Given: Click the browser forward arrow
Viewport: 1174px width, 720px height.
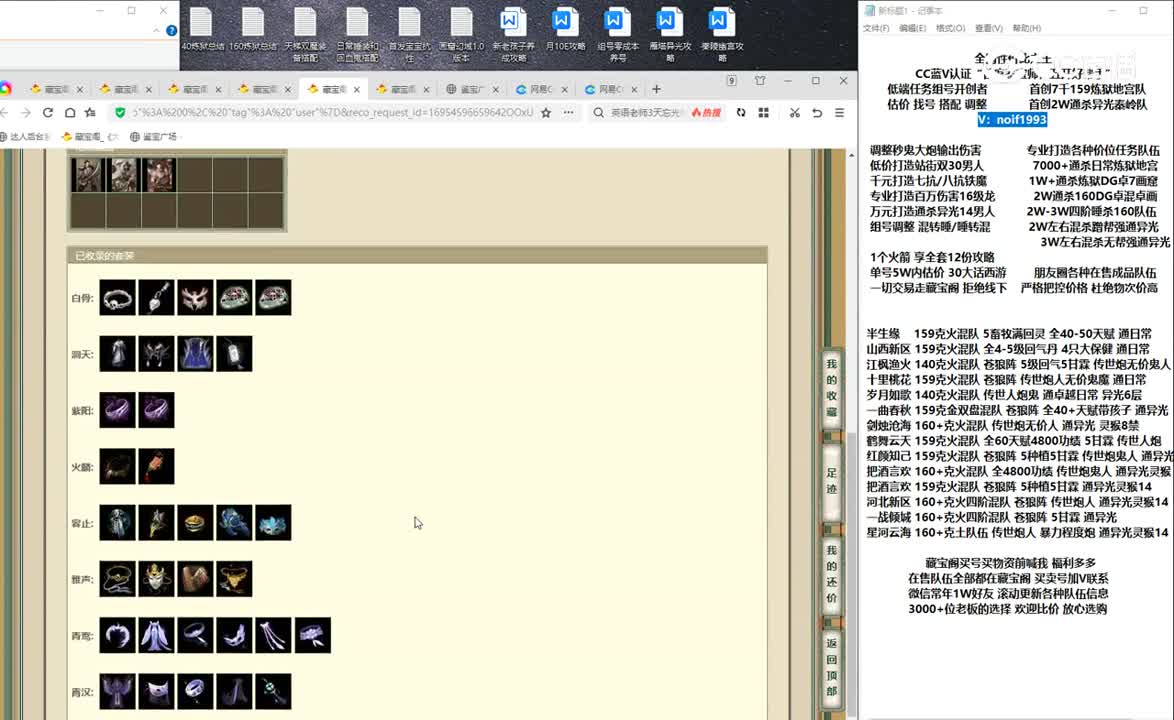Looking at the screenshot, I should pyautogui.click(x=25, y=112).
